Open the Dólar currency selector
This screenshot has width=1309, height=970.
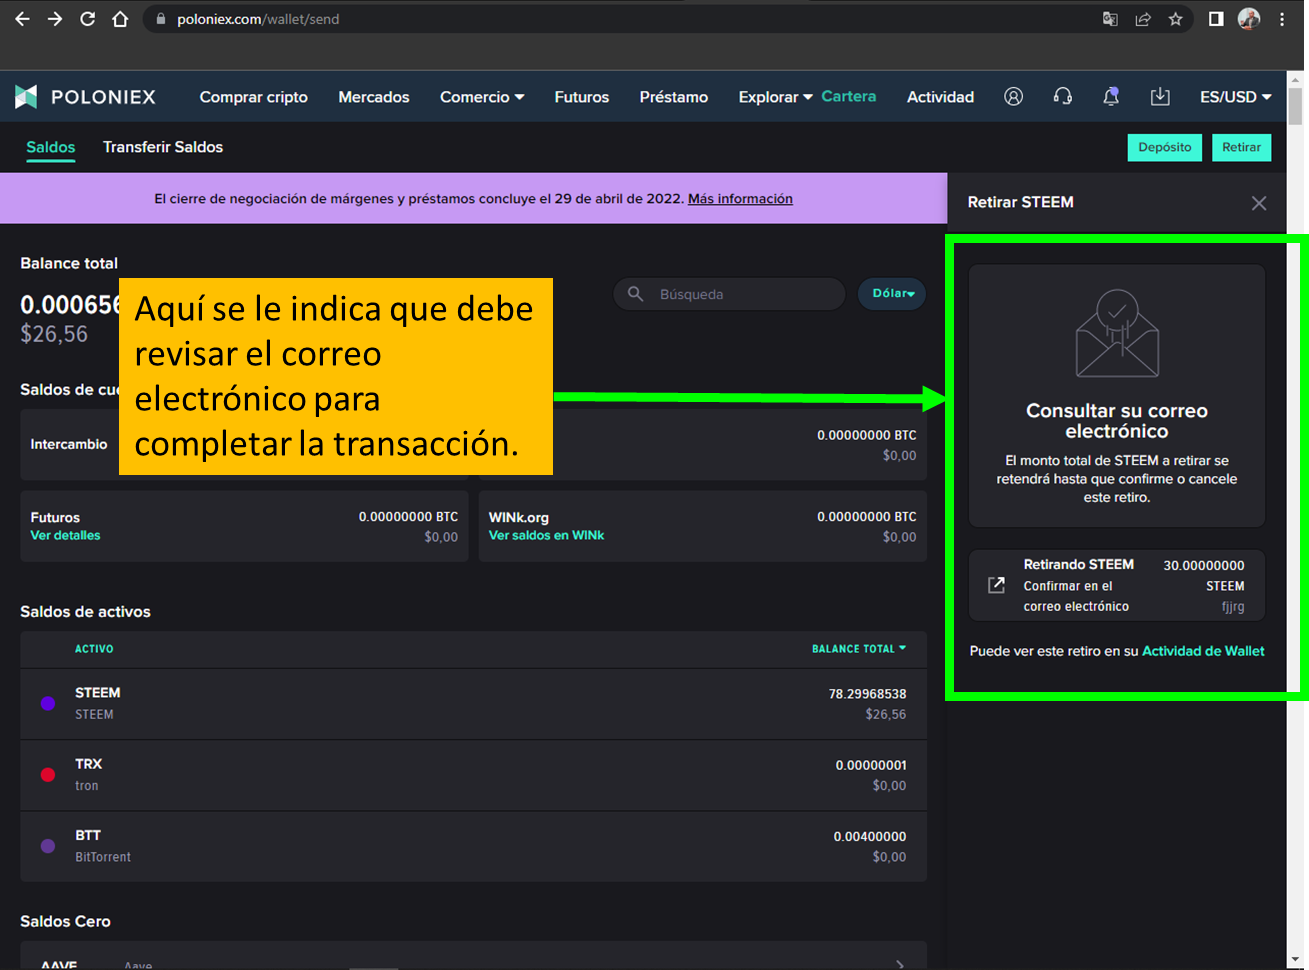(893, 294)
